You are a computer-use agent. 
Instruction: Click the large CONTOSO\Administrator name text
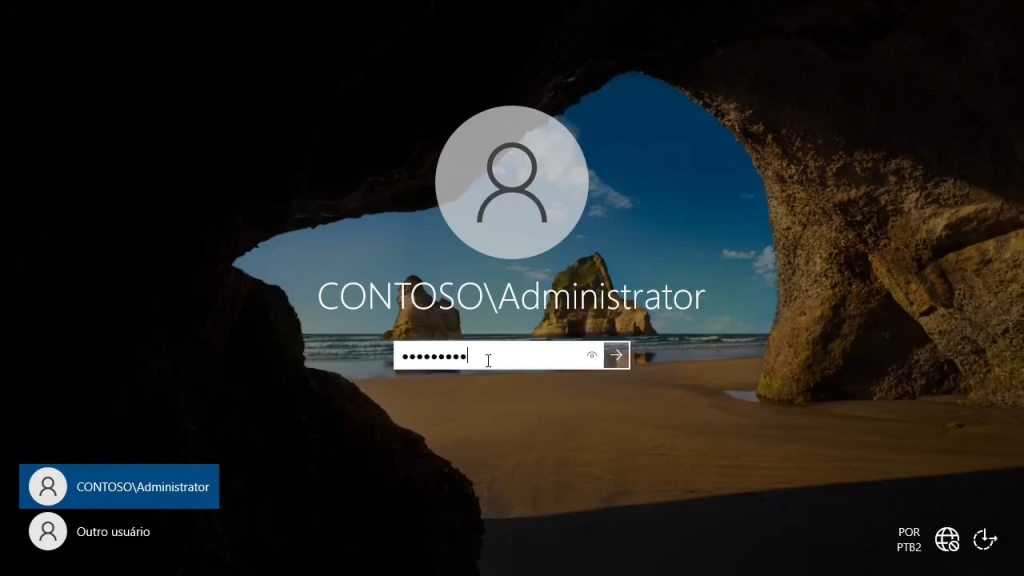[x=511, y=296]
